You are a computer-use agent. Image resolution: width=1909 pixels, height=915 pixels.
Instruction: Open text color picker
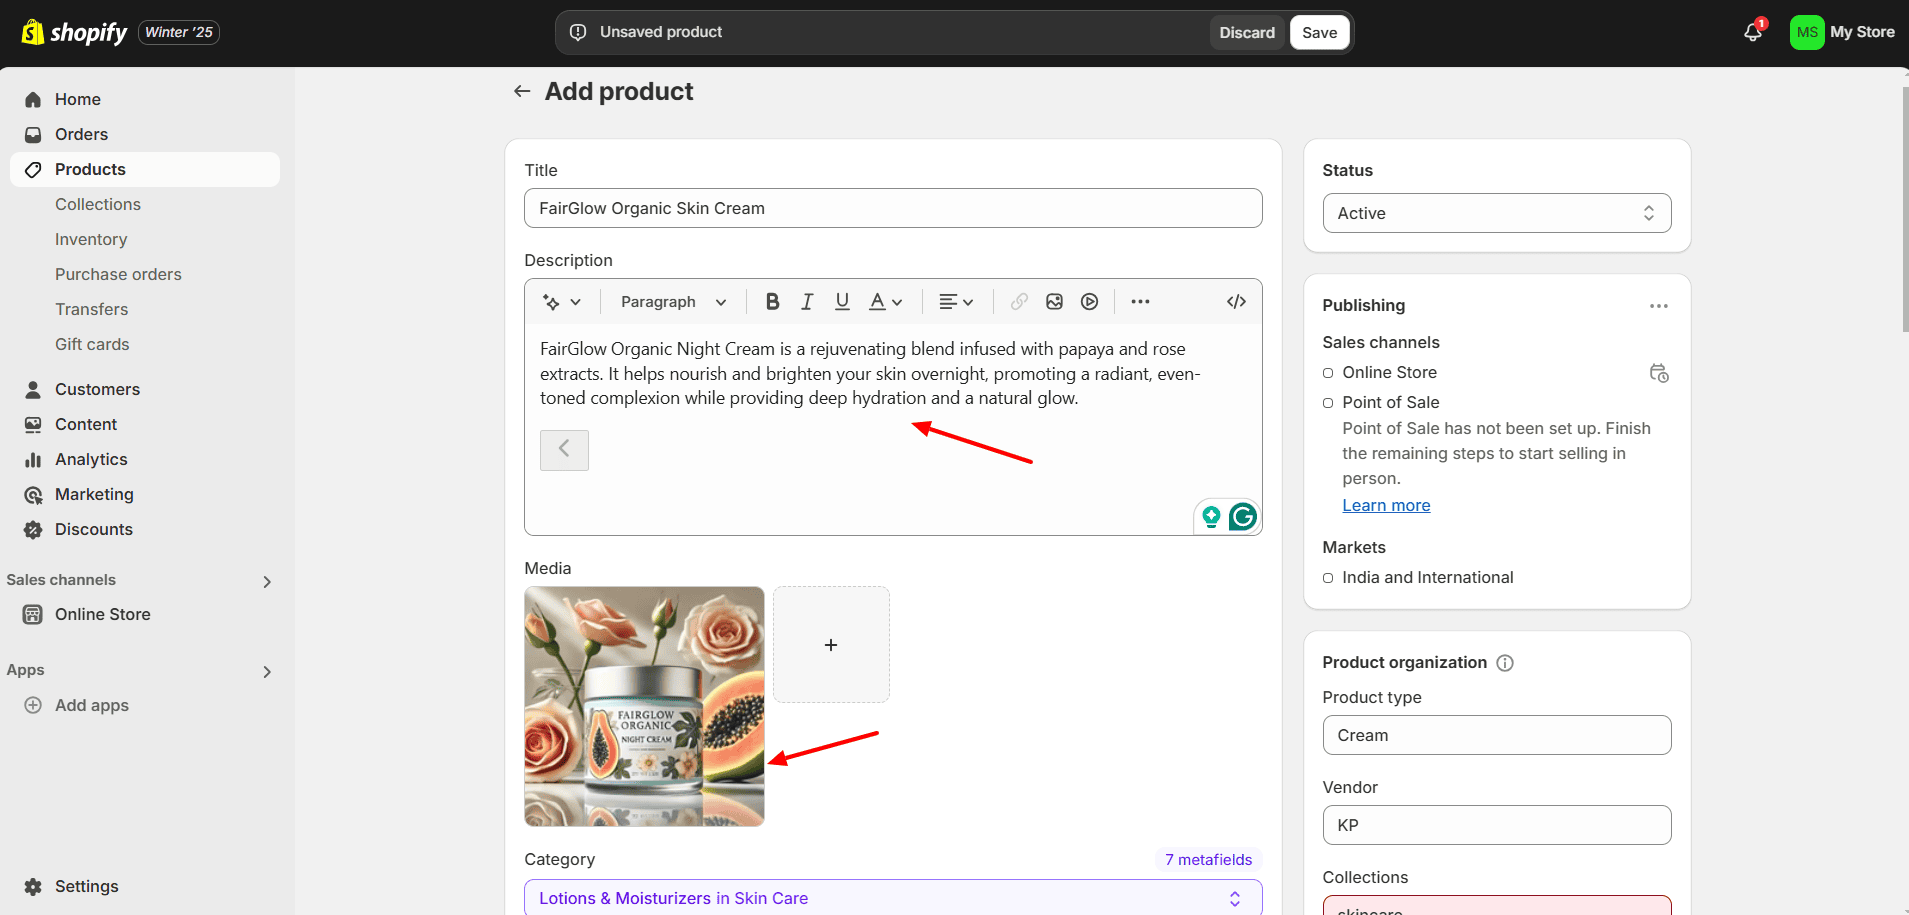click(885, 302)
